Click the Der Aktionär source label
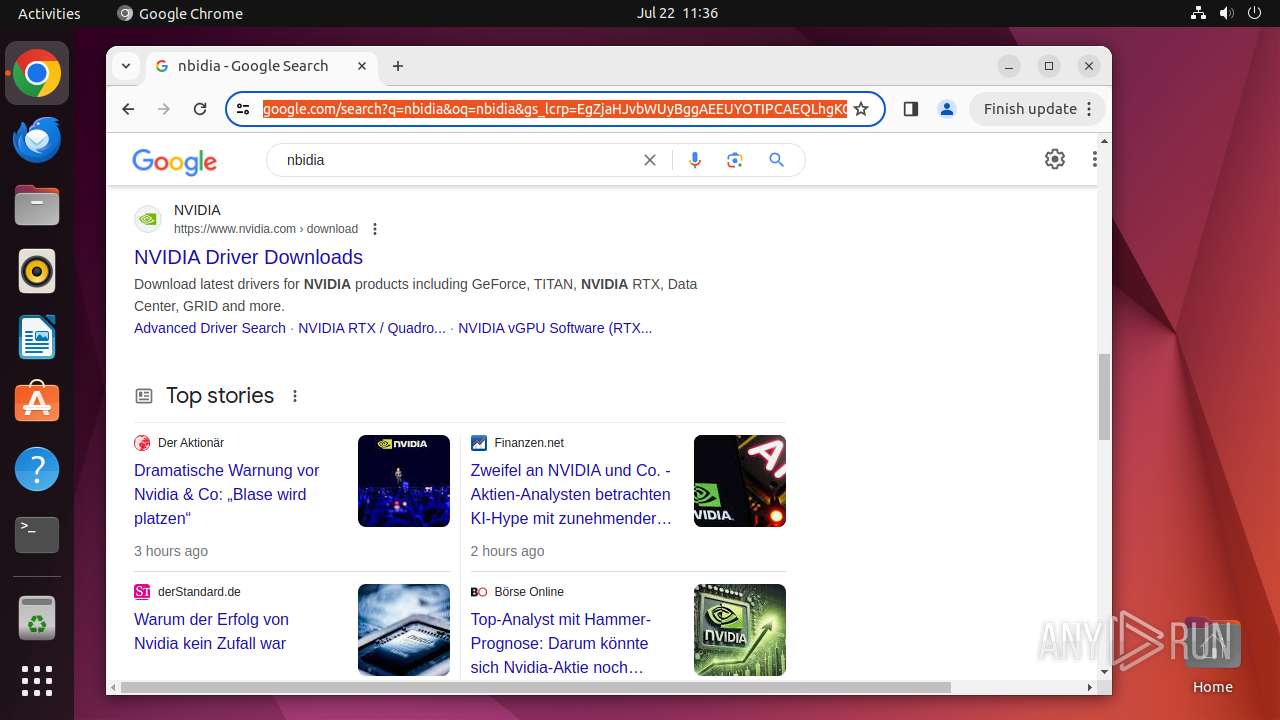Screen dimensions: 1280x720 tap(191, 443)
